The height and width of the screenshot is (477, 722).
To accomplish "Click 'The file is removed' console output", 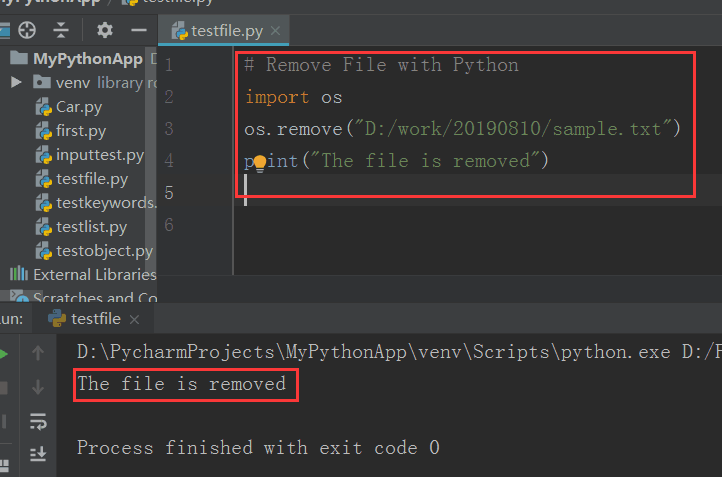I will pyautogui.click(x=182, y=384).
